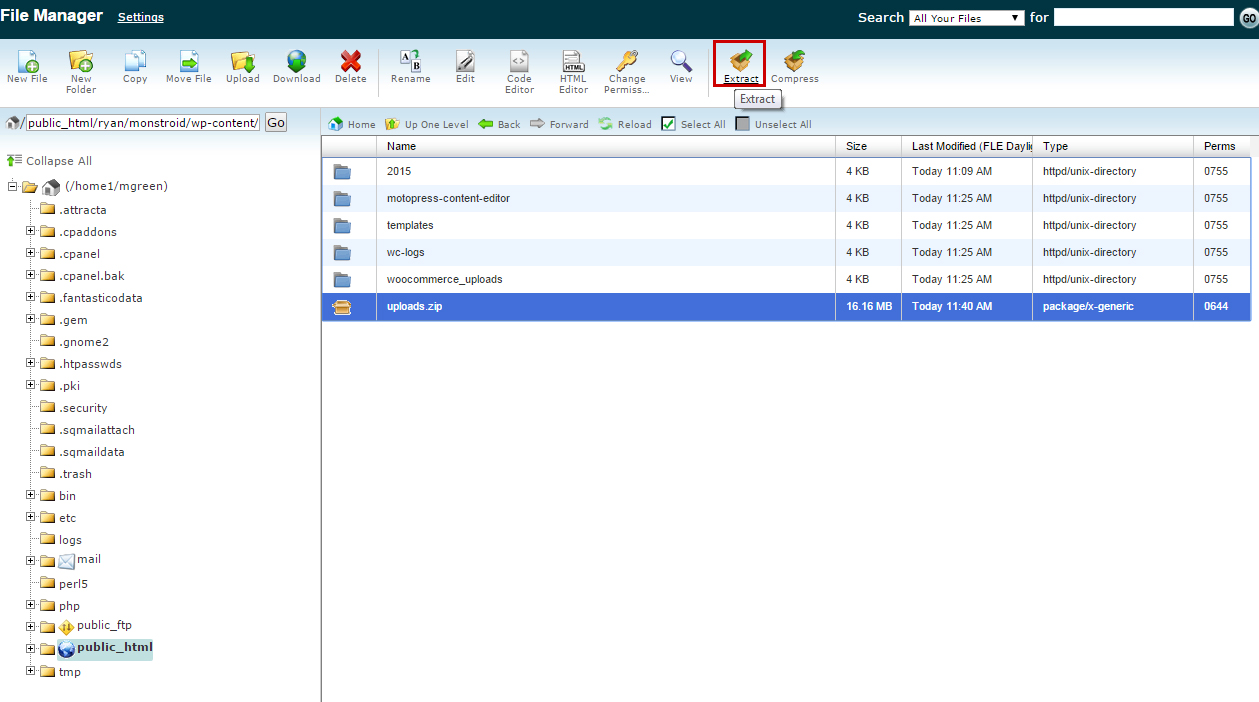The image size is (1259, 702).
Task: Check Select All files
Action: tap(669, 124)
